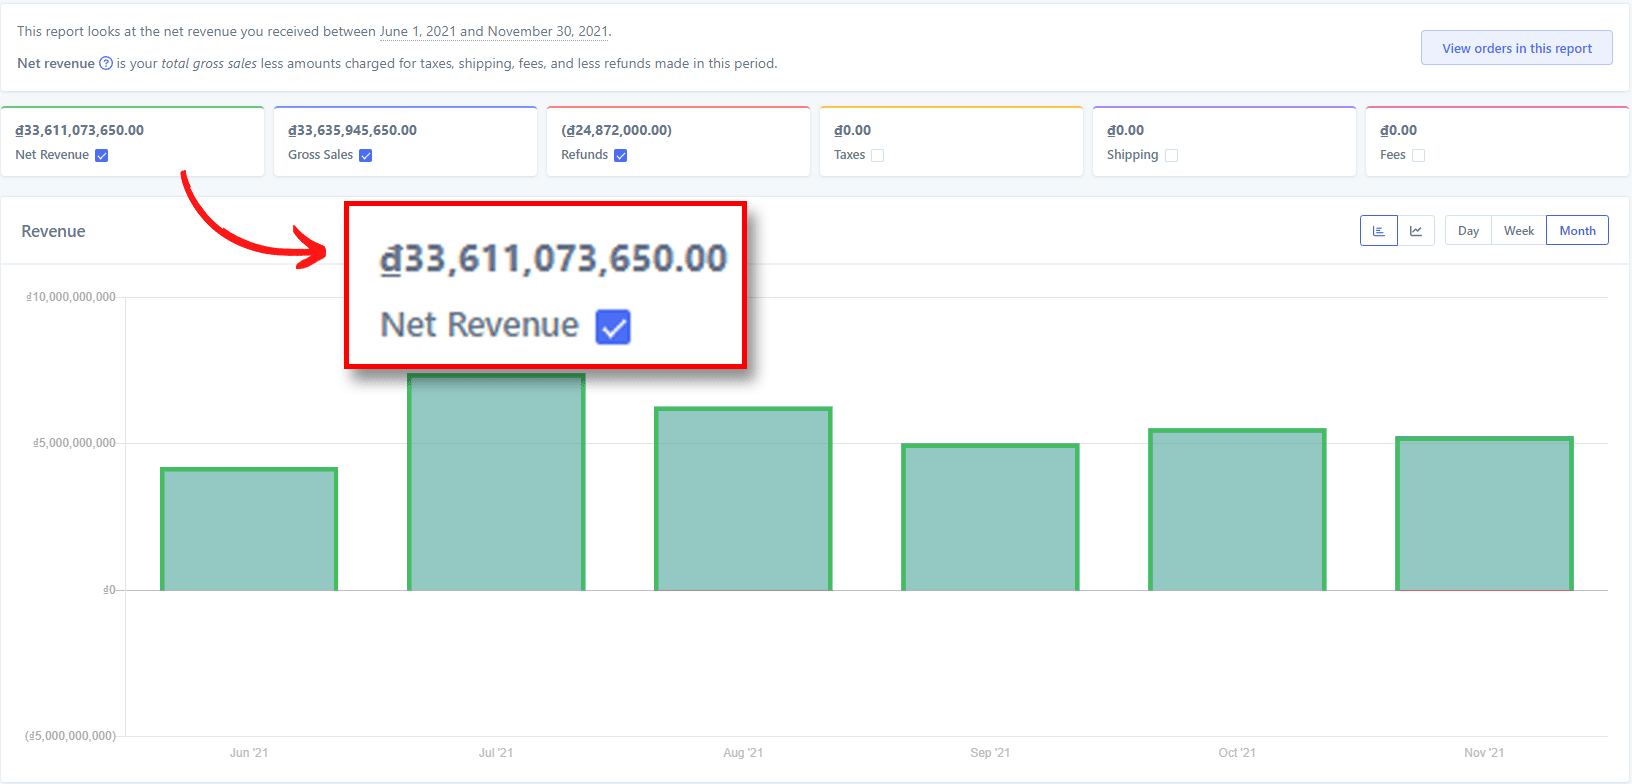Group the chart by Day
The height and width of the screenshot is (784, 1632).
pos(1468,230)
